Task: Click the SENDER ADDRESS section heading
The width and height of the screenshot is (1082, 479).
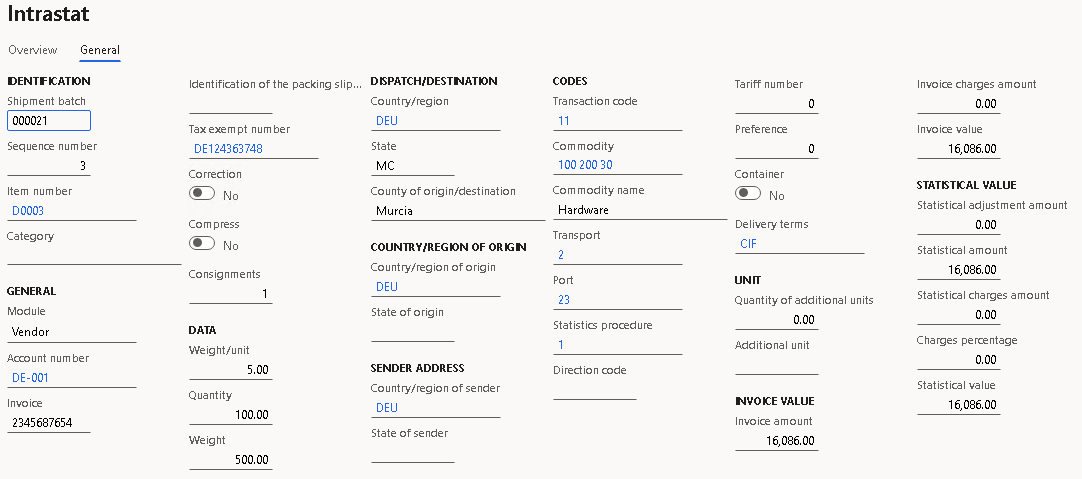Action: [417, 368]
